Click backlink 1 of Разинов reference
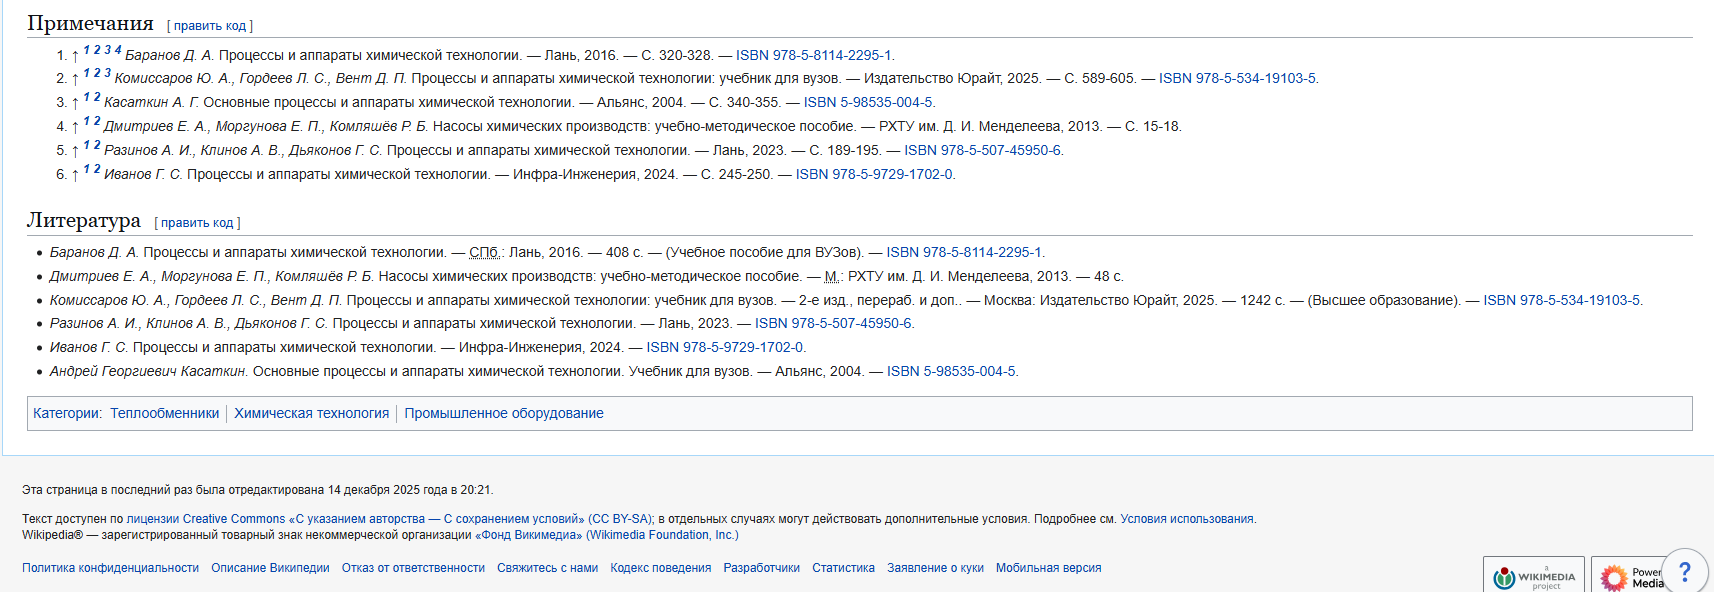1714x592 pixels. pos(87,145)
